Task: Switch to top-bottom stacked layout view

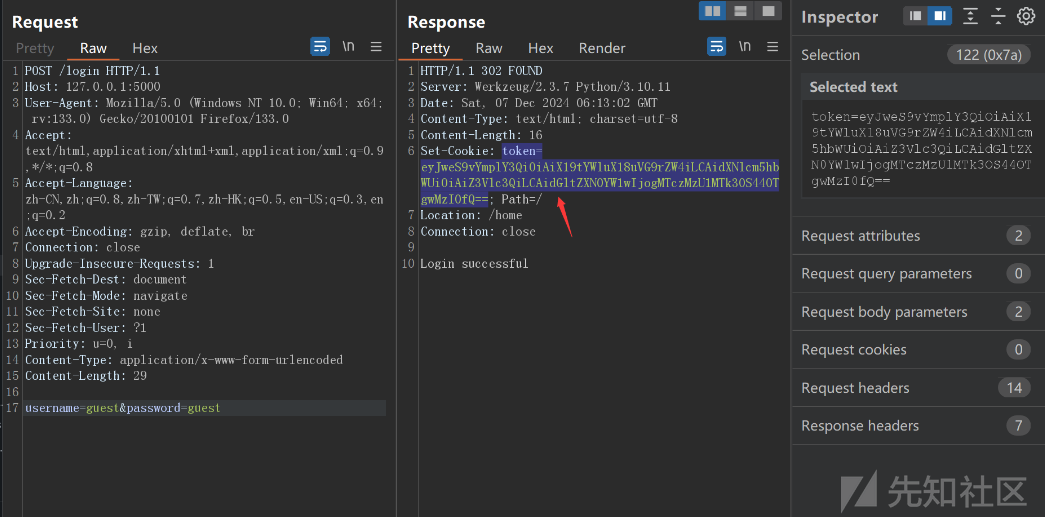Action: pyautogui.click(x=740, y=11)
